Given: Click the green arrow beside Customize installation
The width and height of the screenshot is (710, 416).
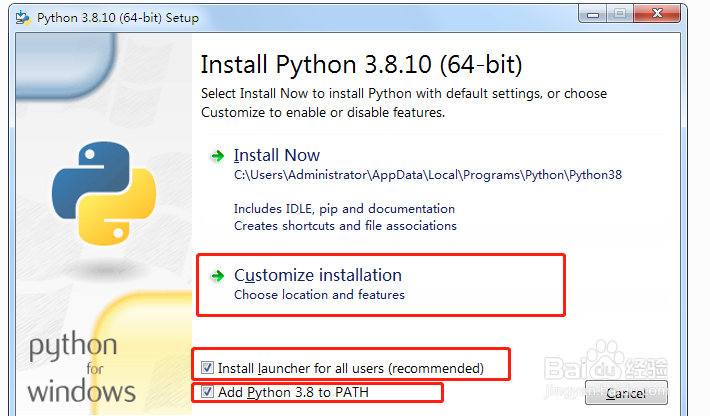Looking at the screenshot, I should (x=218, y=276).
